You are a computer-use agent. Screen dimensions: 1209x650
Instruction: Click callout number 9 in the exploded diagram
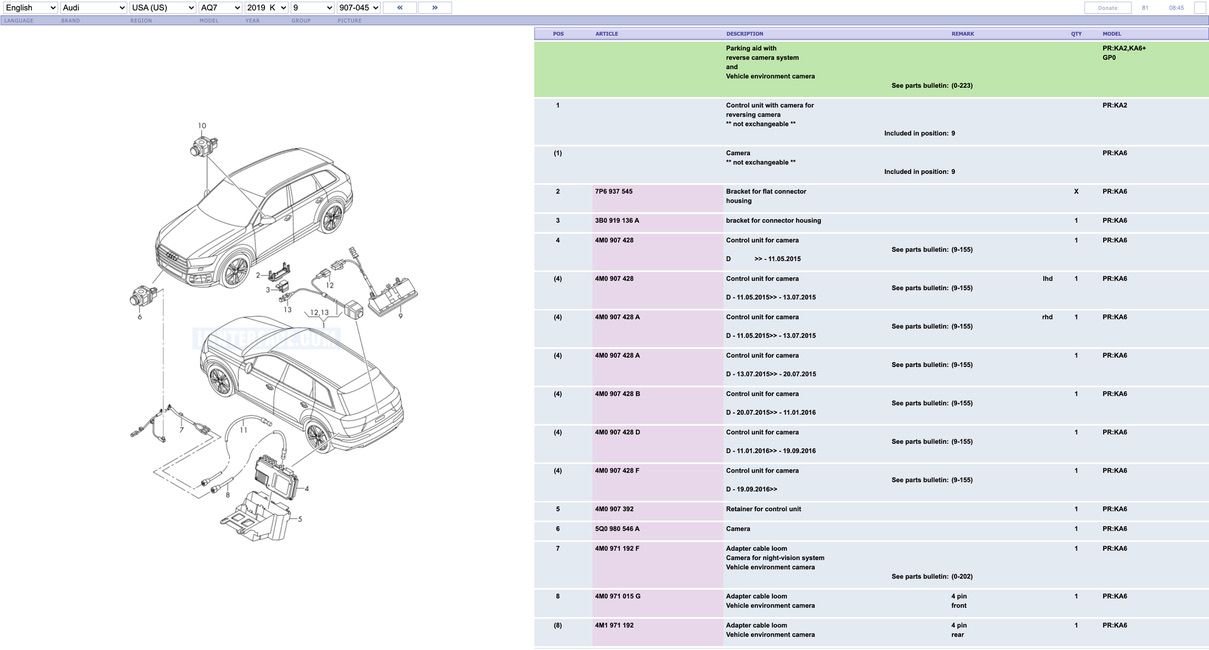point(401,315)
